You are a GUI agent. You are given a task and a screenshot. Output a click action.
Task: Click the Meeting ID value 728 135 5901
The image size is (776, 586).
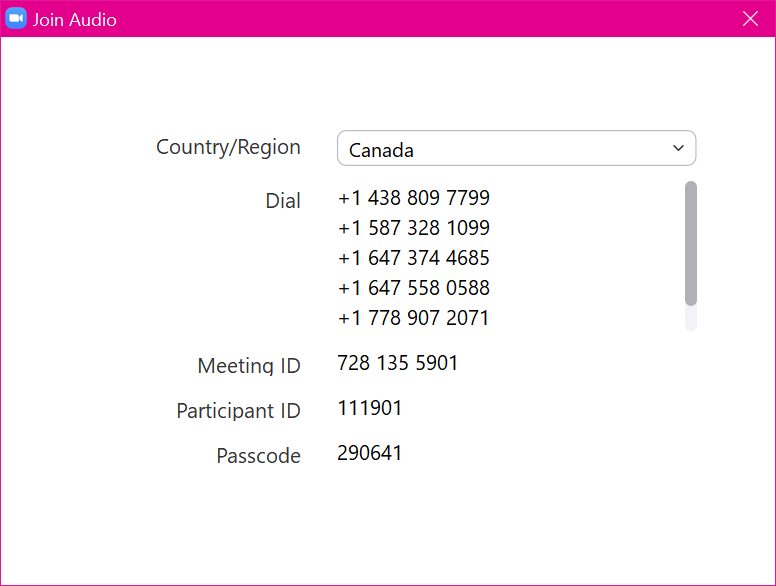point(398,363)
